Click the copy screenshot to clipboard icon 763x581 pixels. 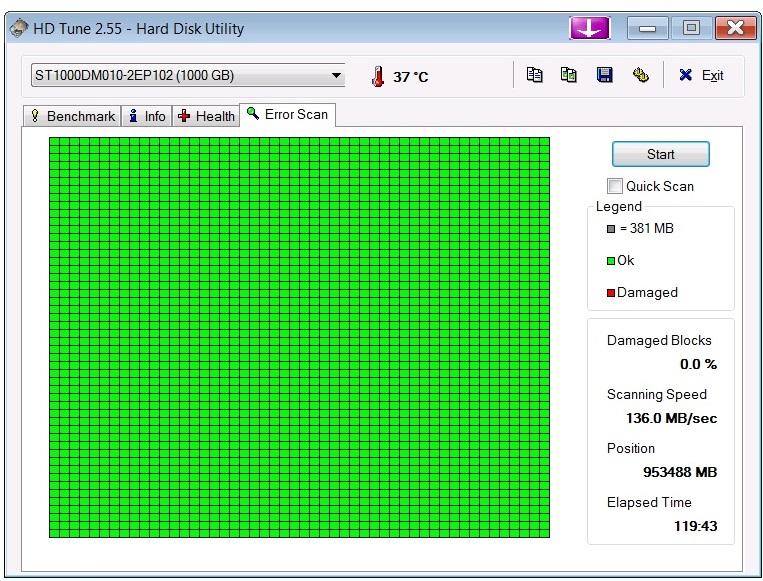click(569, 75)
